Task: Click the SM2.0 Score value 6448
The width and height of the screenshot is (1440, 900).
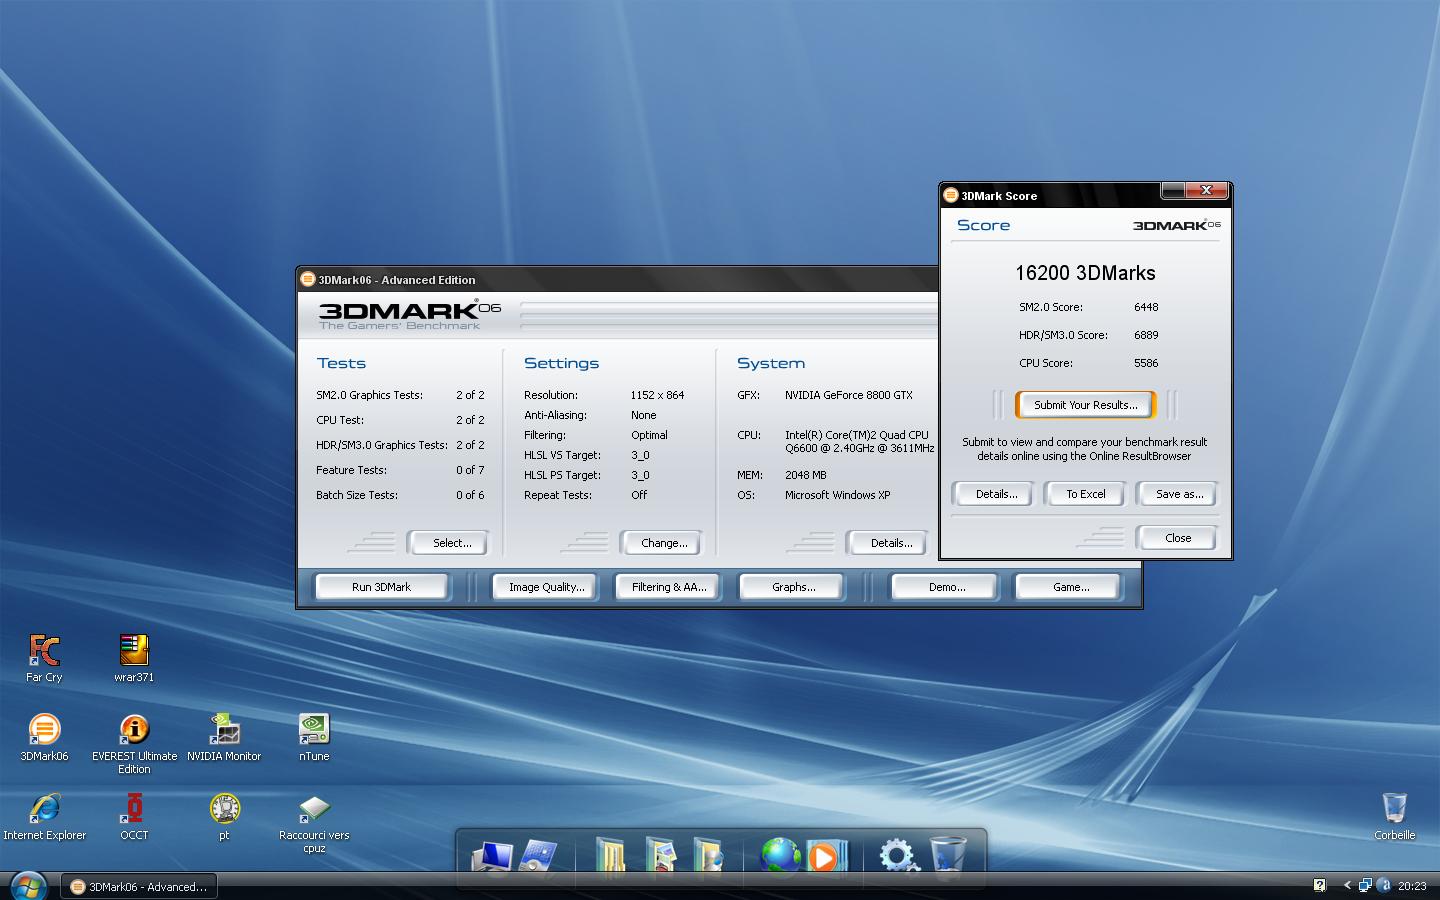Action: pyautogui.click(x=1146, y=307)
